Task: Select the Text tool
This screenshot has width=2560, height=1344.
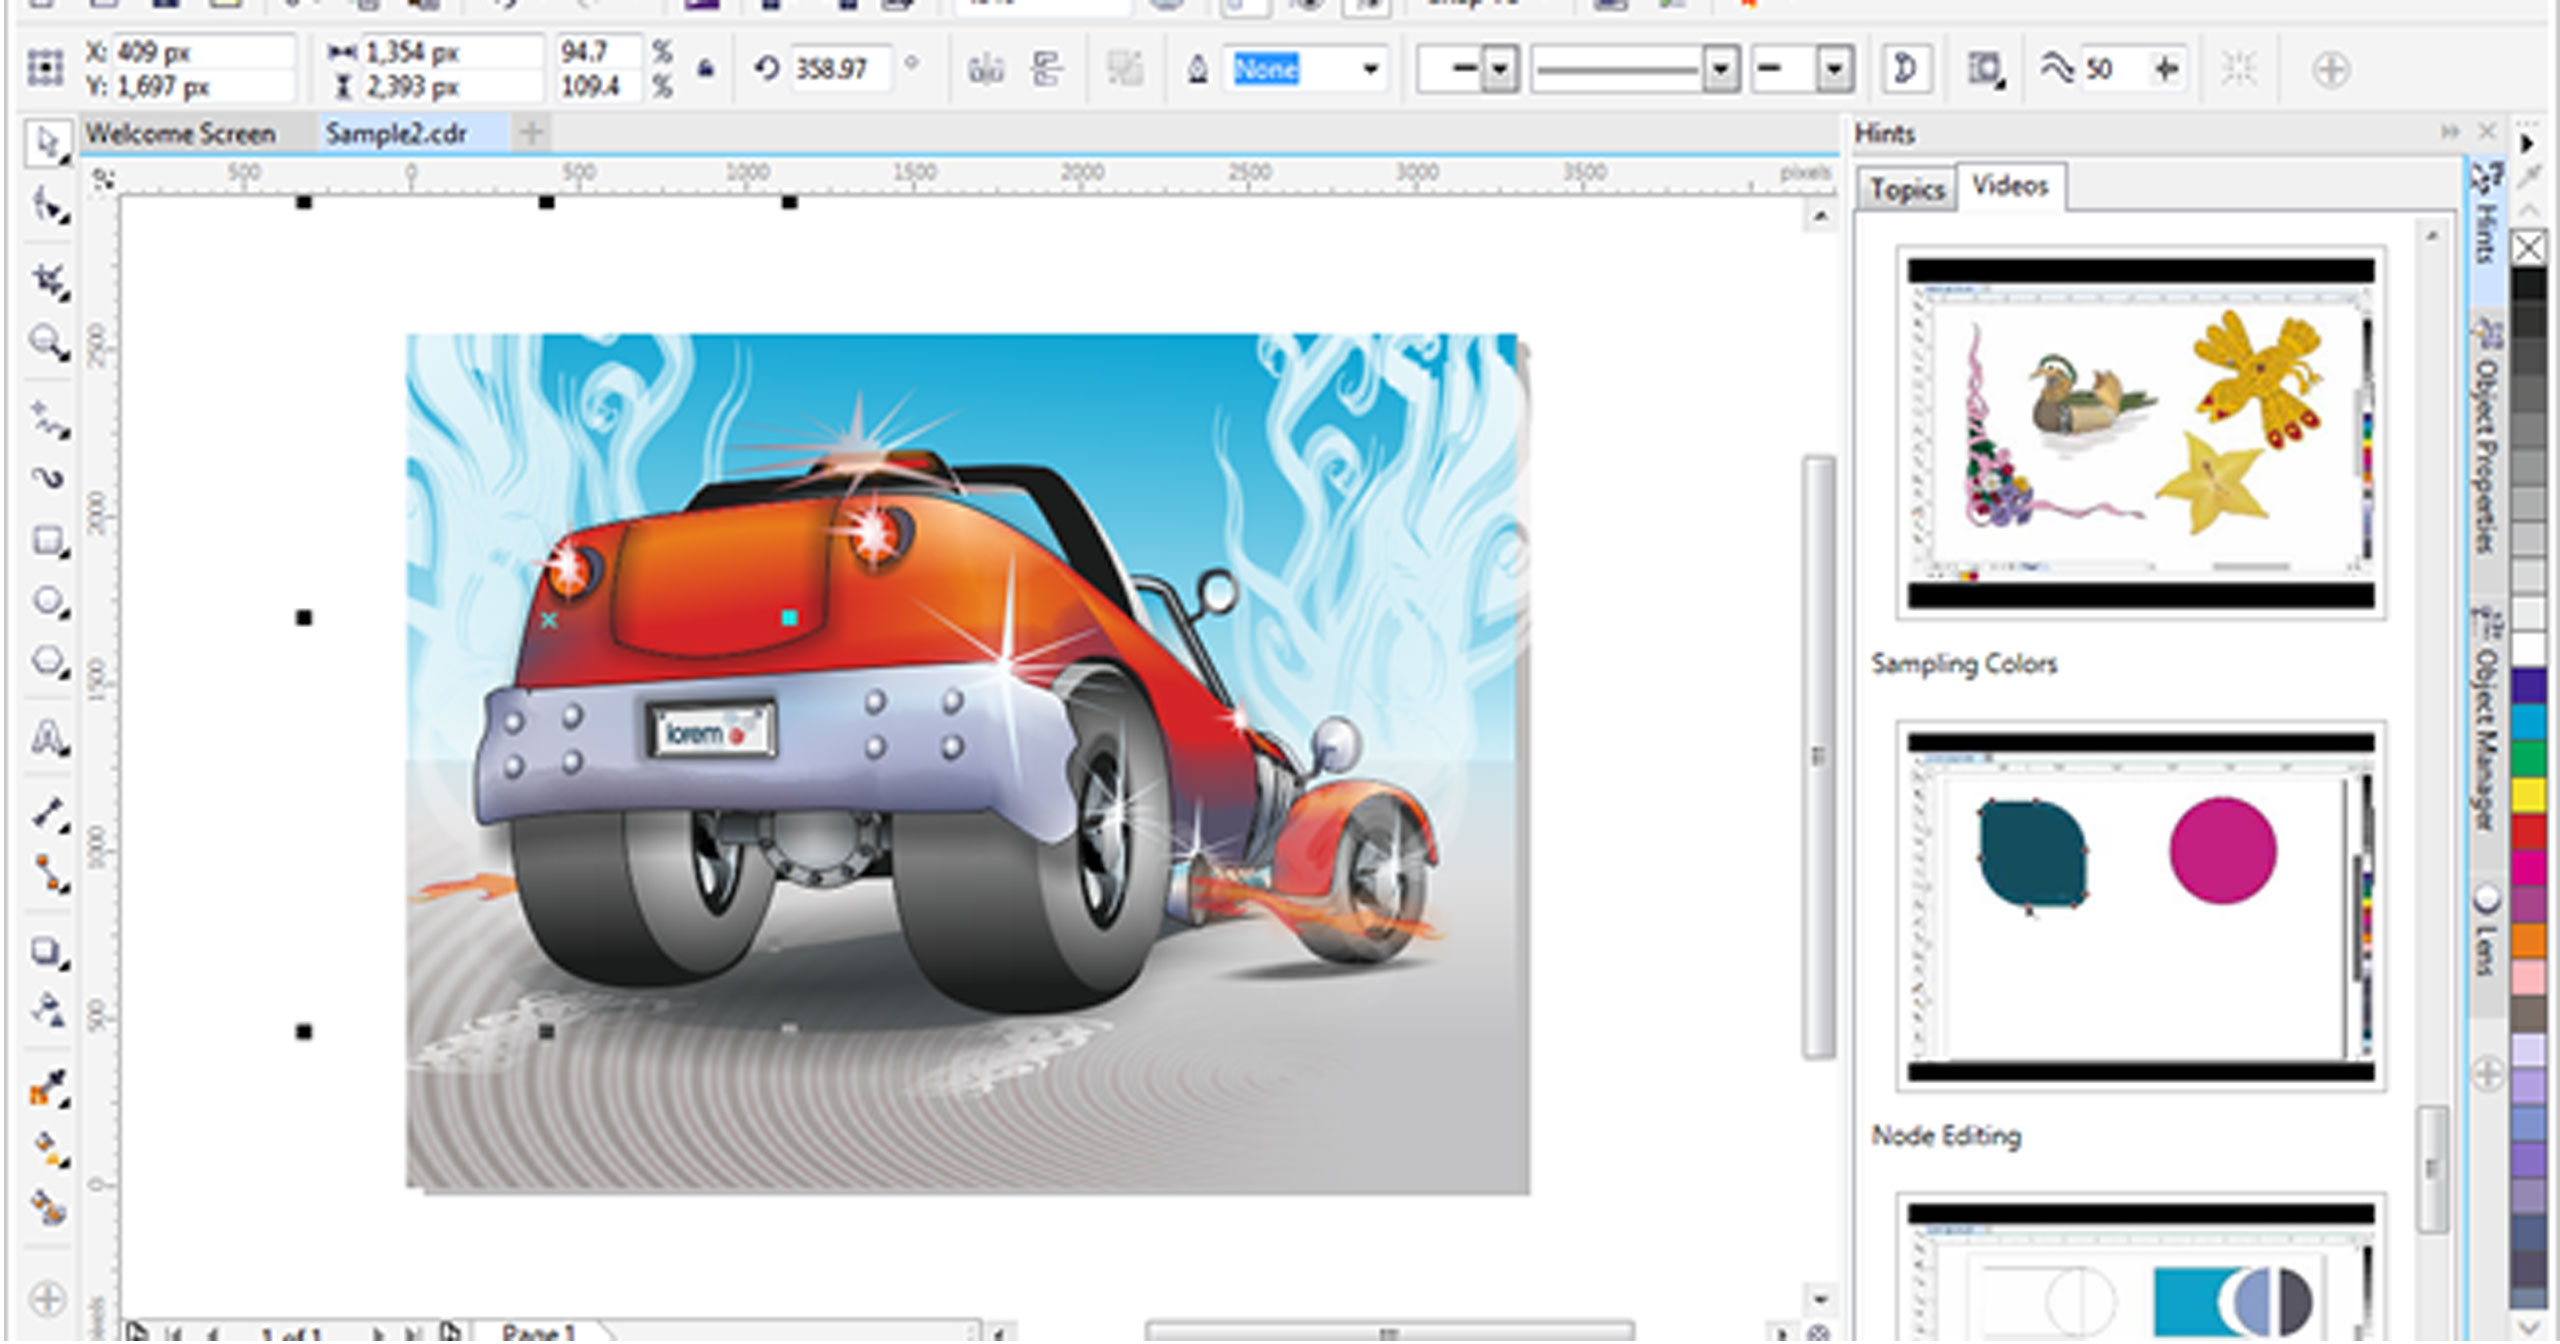Action: pos(47,738)
